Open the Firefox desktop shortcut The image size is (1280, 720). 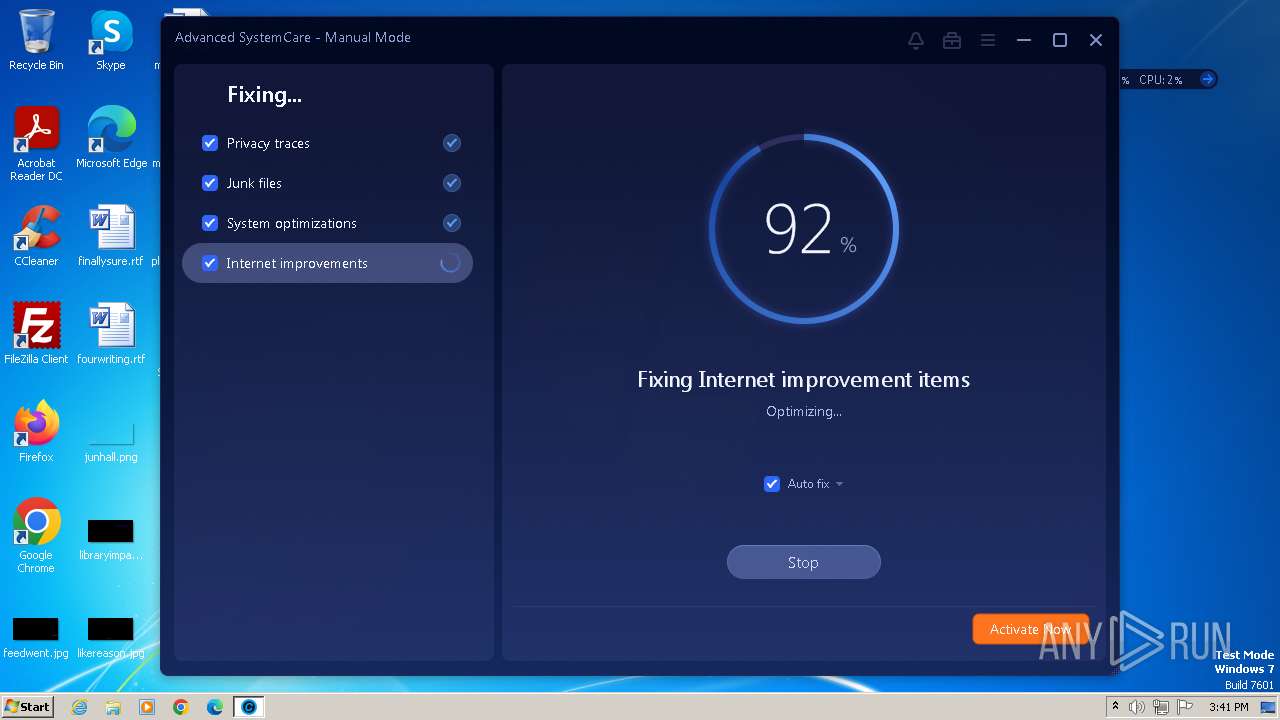pyautogui.click(x=36, y=432)
